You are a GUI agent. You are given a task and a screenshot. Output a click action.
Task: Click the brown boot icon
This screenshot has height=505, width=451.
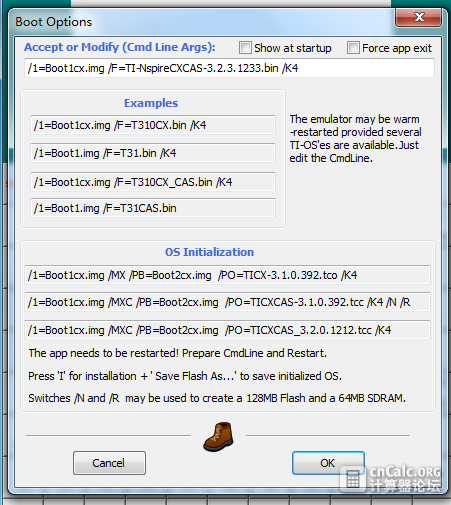(219, 437)
